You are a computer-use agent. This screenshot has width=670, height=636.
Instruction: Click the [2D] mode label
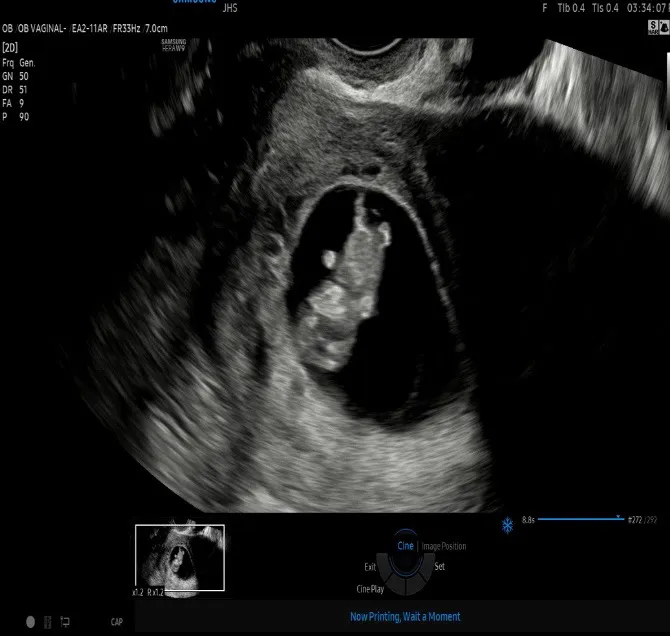coord(10,47)
